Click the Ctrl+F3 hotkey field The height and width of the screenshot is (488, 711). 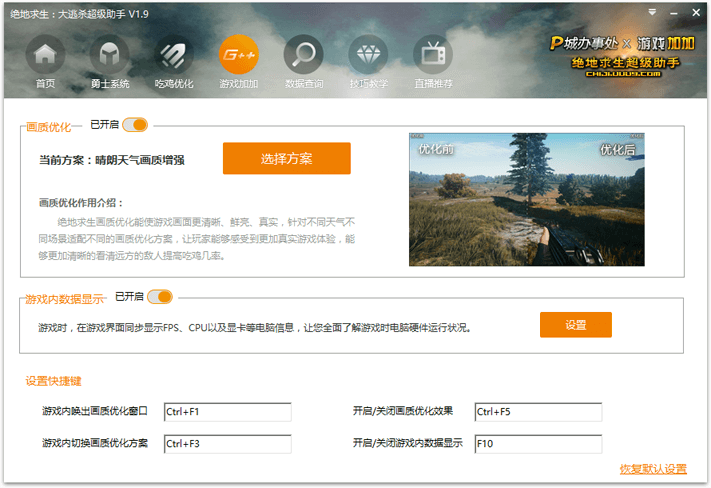(x=228, y=444)
